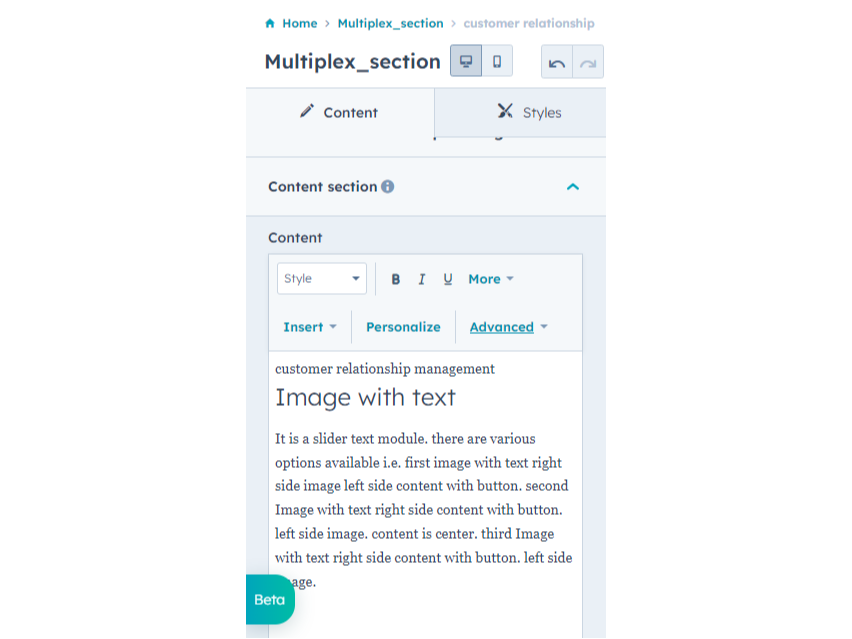Open the More formatting dropdown

(490, 279)
